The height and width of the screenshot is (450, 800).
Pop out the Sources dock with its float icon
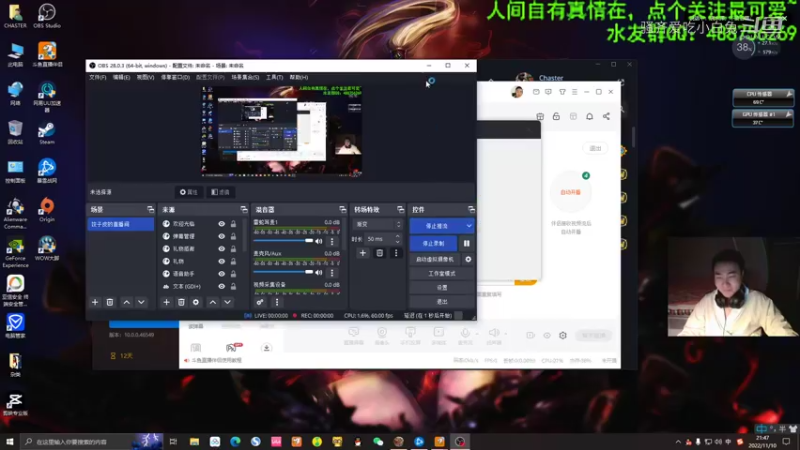click(x=244, y=210)
